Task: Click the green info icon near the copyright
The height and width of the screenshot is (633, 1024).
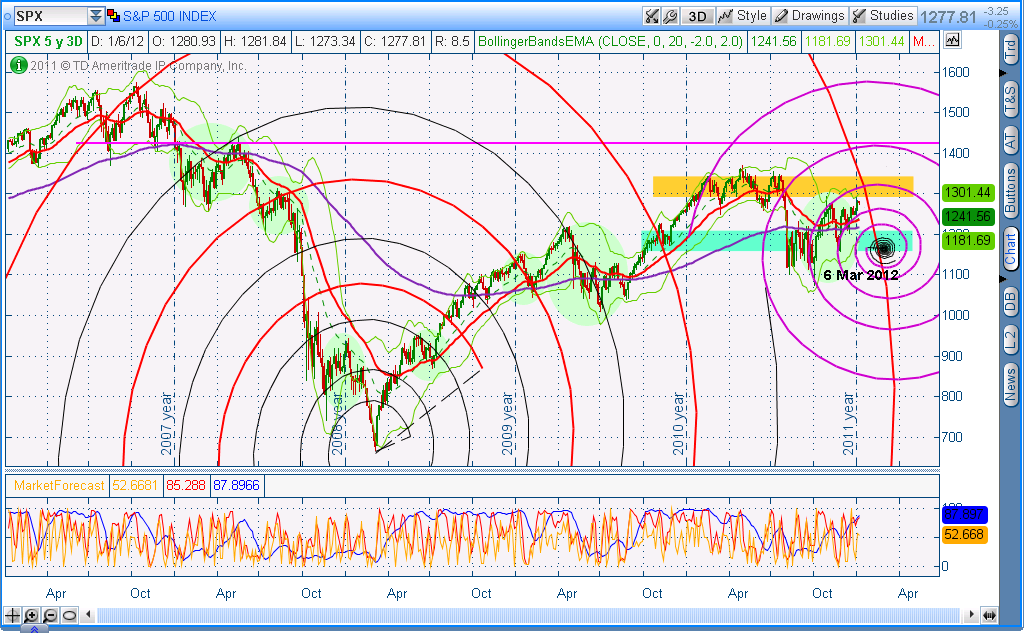Action: 18,65
